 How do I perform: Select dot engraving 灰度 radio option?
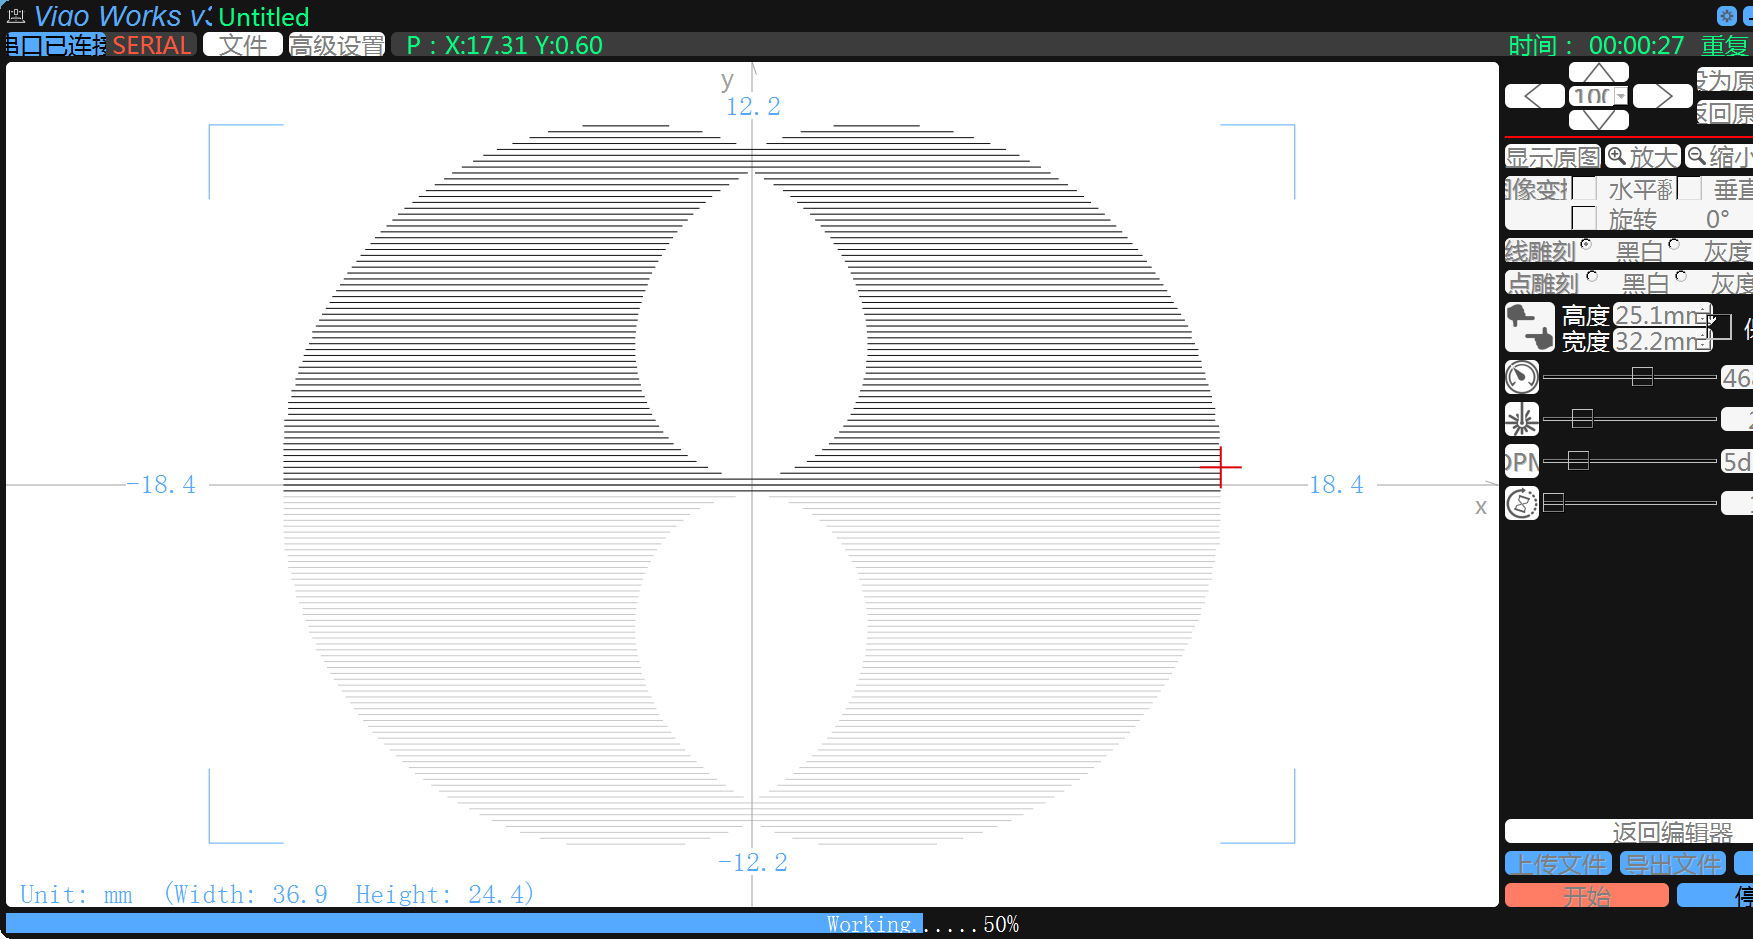pyautogui.click(x=1681, y=277)
